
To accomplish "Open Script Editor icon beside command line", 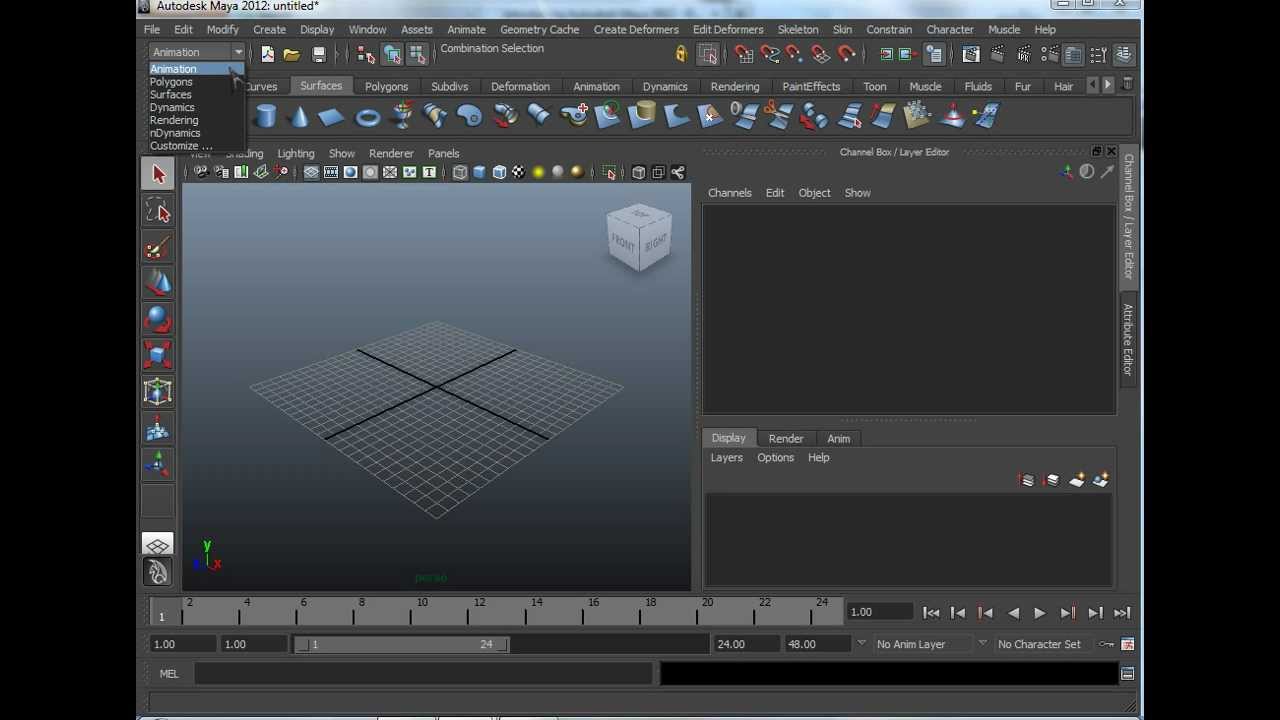I will 1127,674.
